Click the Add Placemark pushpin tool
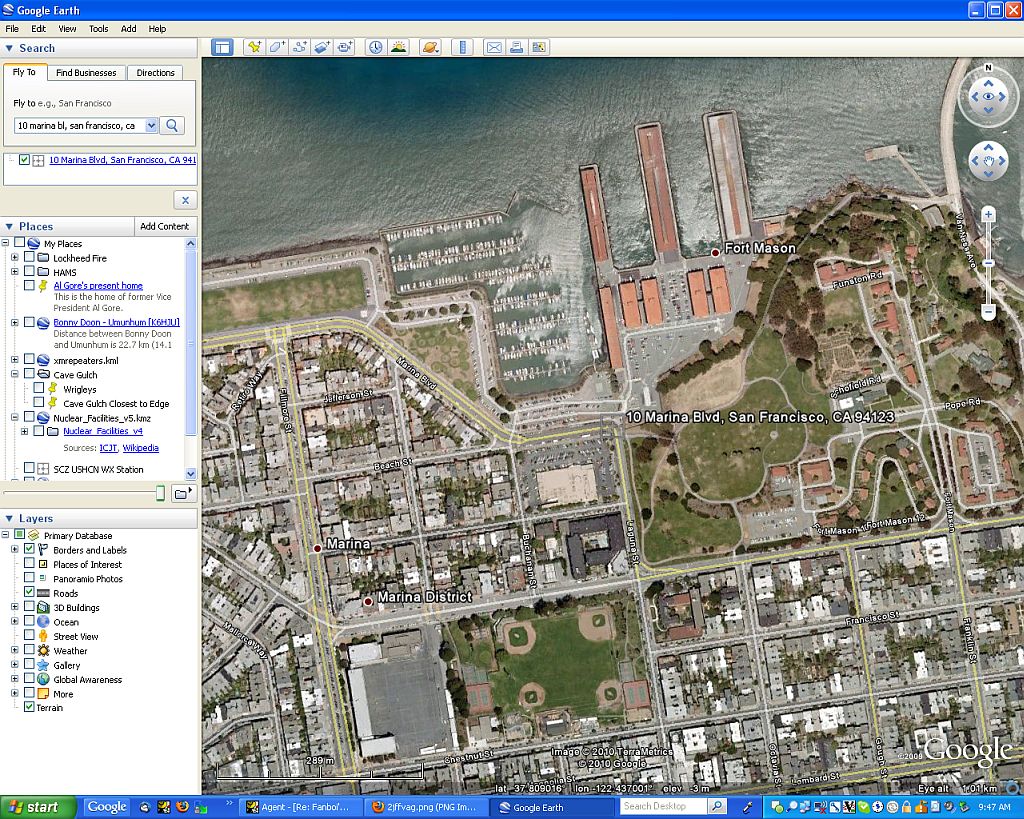 [254, 47]
